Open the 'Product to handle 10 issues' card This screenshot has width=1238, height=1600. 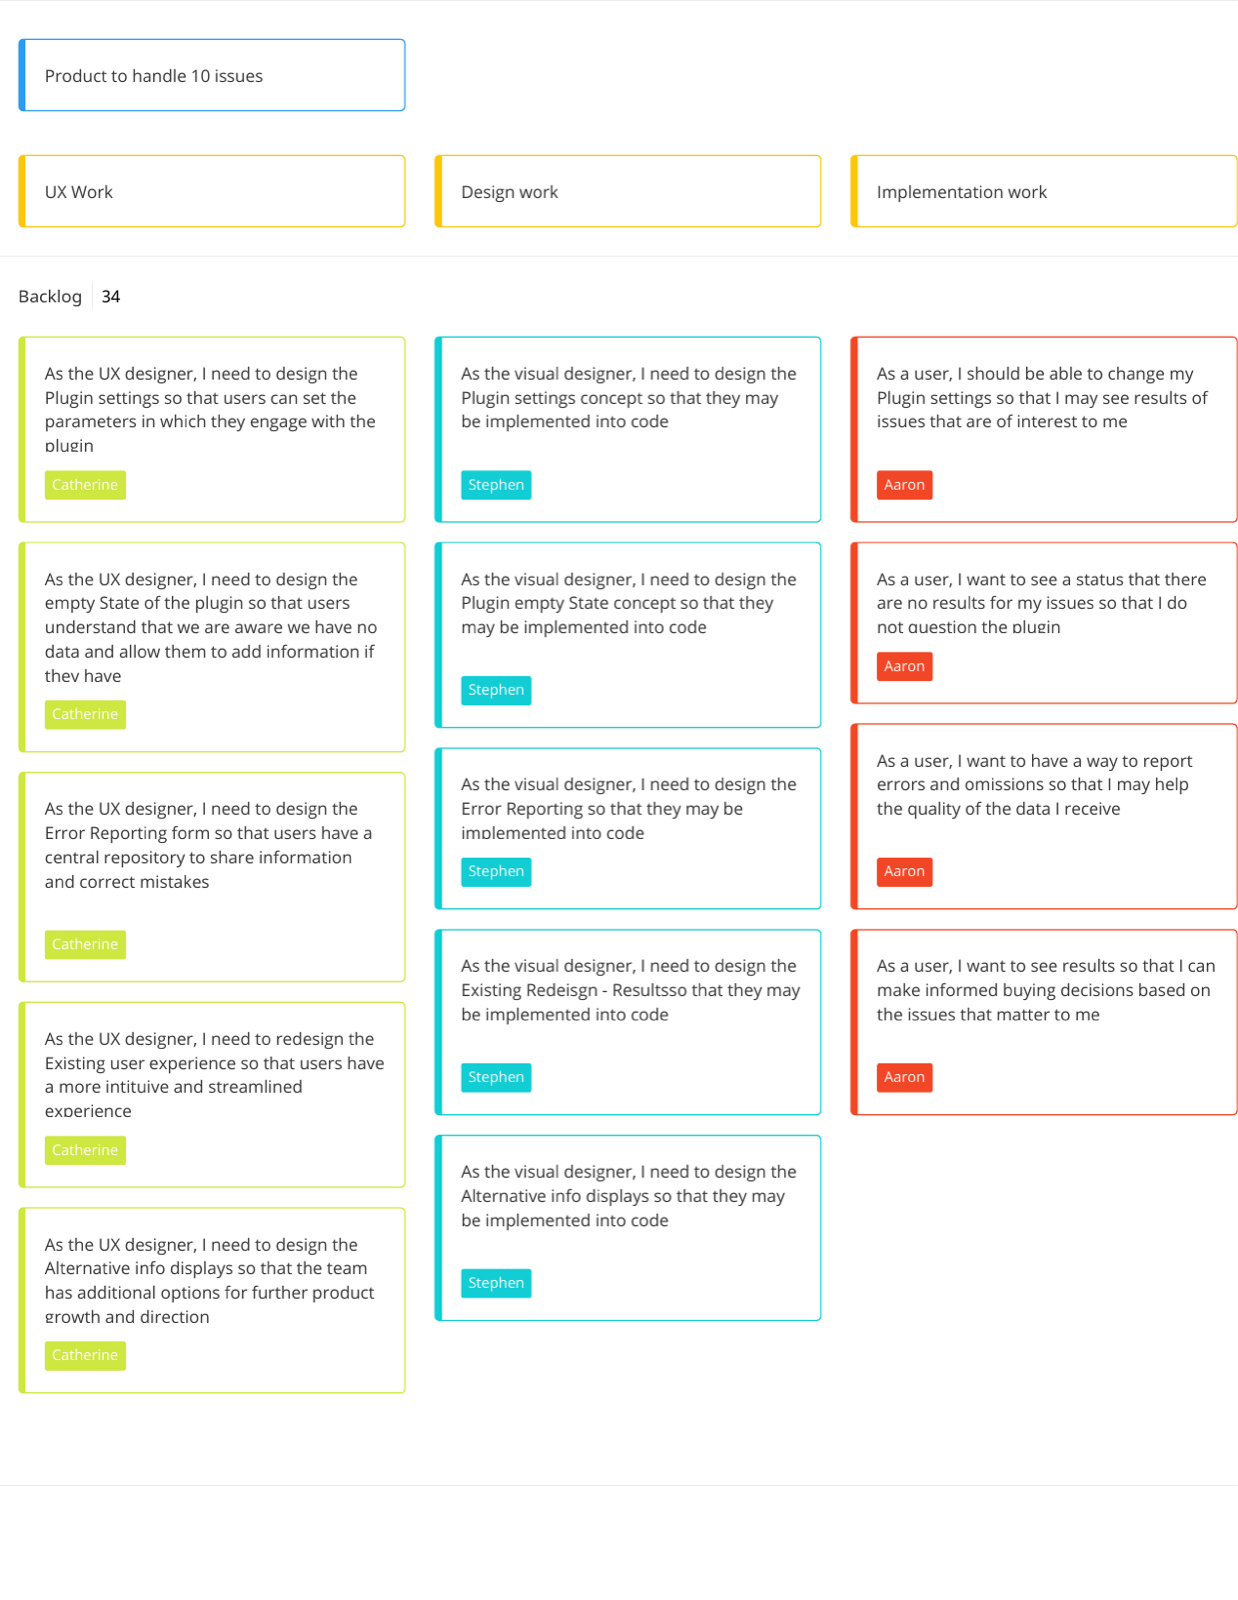tap(212, 75)
